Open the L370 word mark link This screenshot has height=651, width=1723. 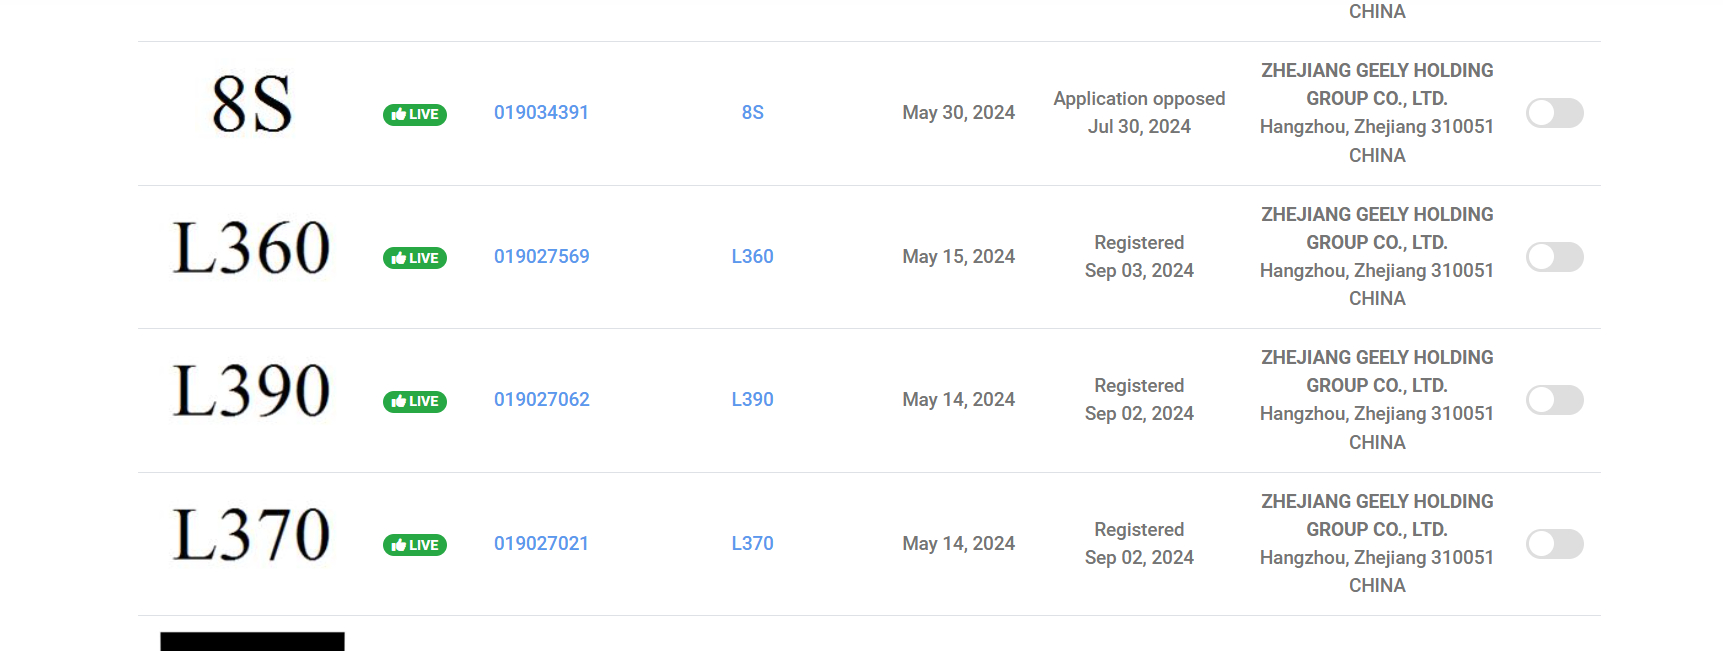pos(752,544)
